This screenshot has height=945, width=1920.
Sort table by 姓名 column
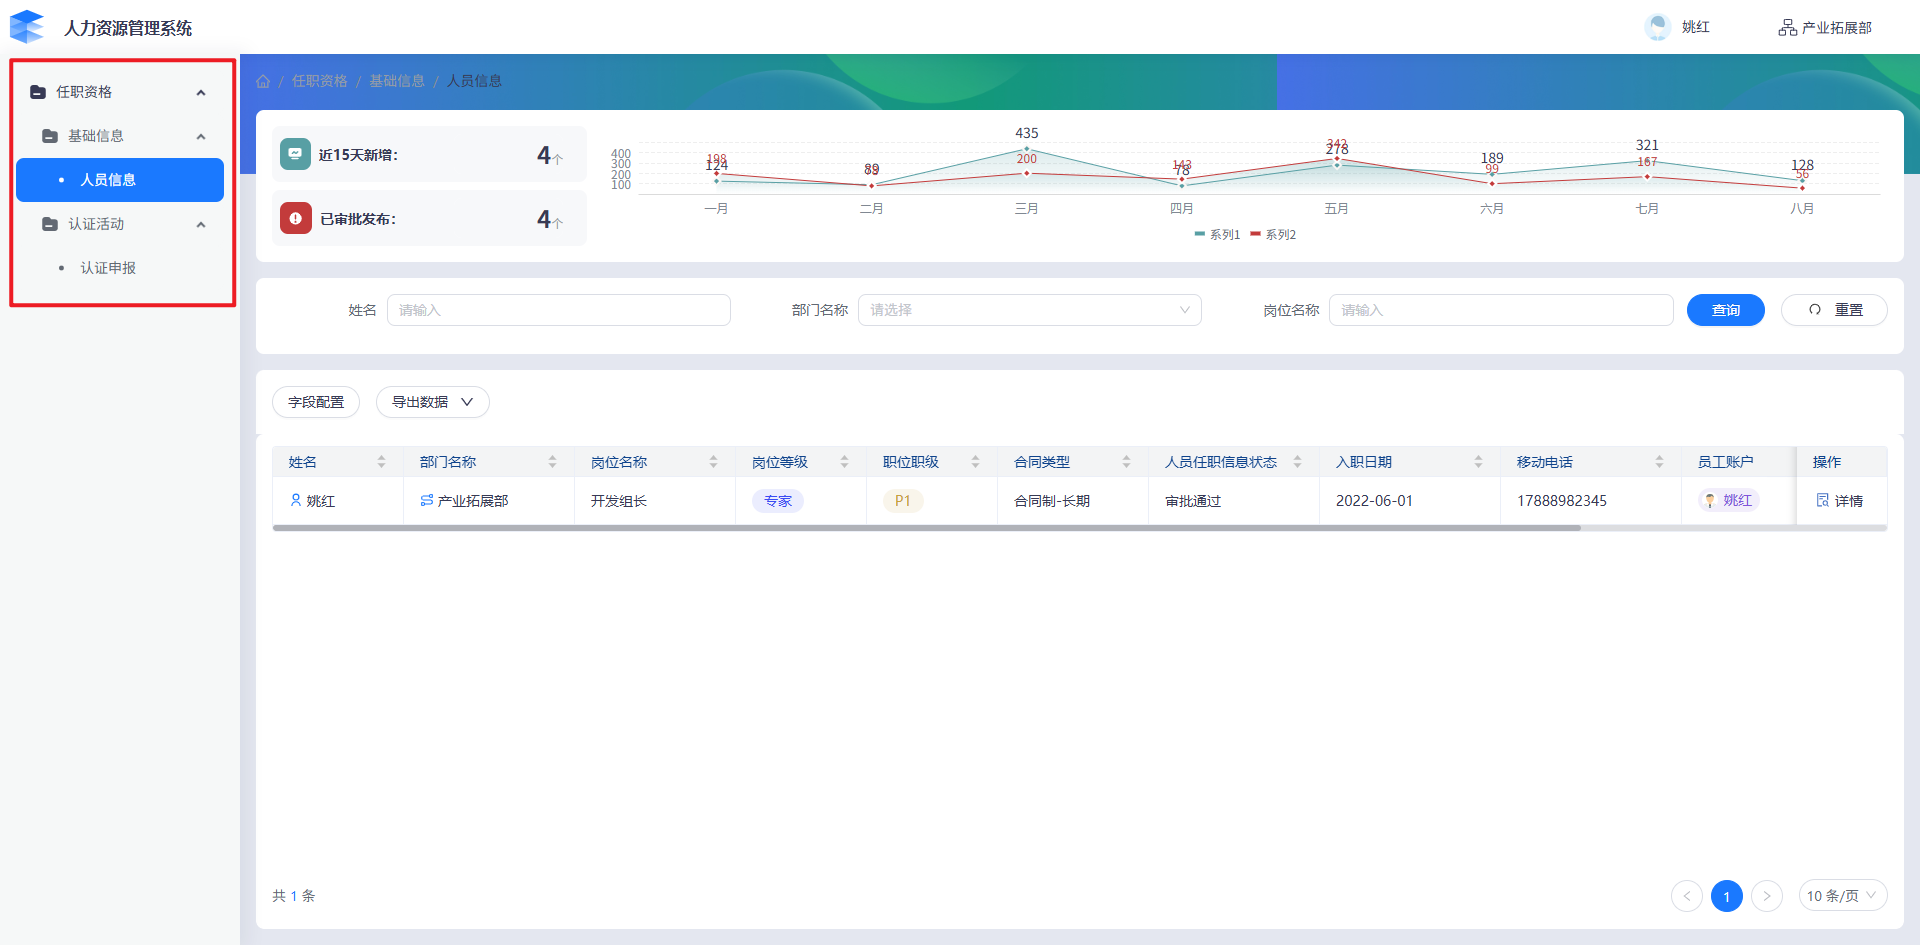tap(381, 462)
